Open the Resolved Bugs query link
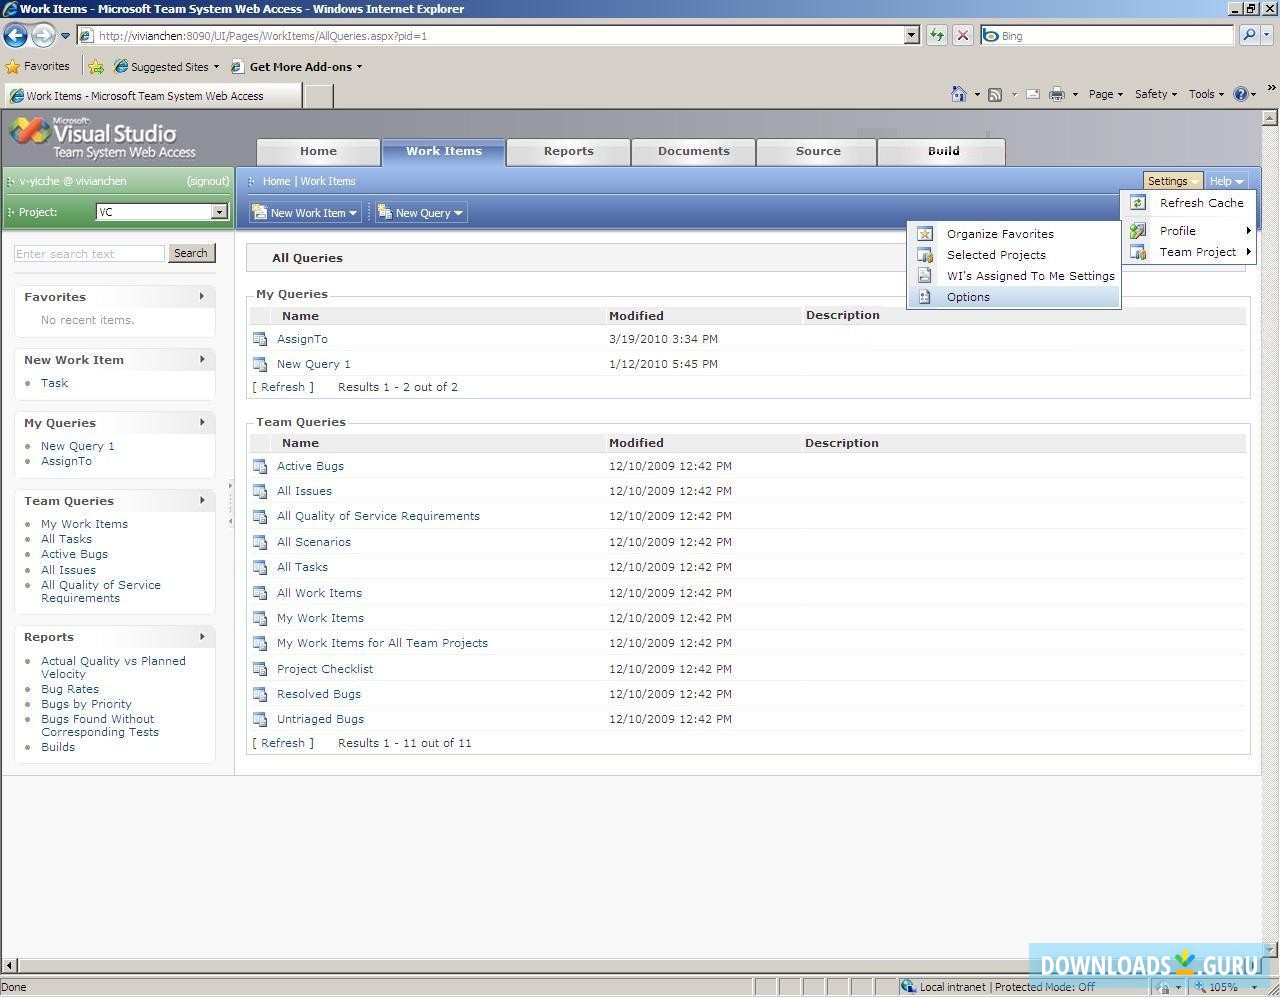 (x=319, y=693)
